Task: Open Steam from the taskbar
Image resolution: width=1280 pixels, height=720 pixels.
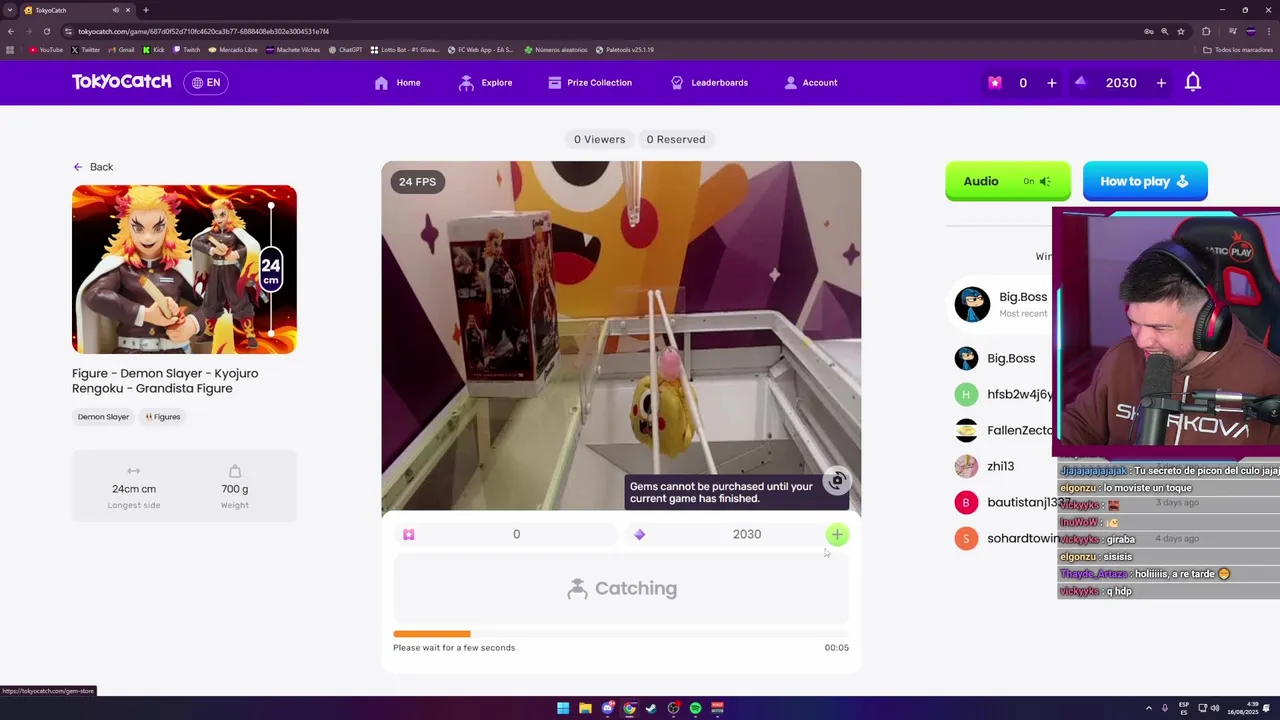Action: (651, 708)
